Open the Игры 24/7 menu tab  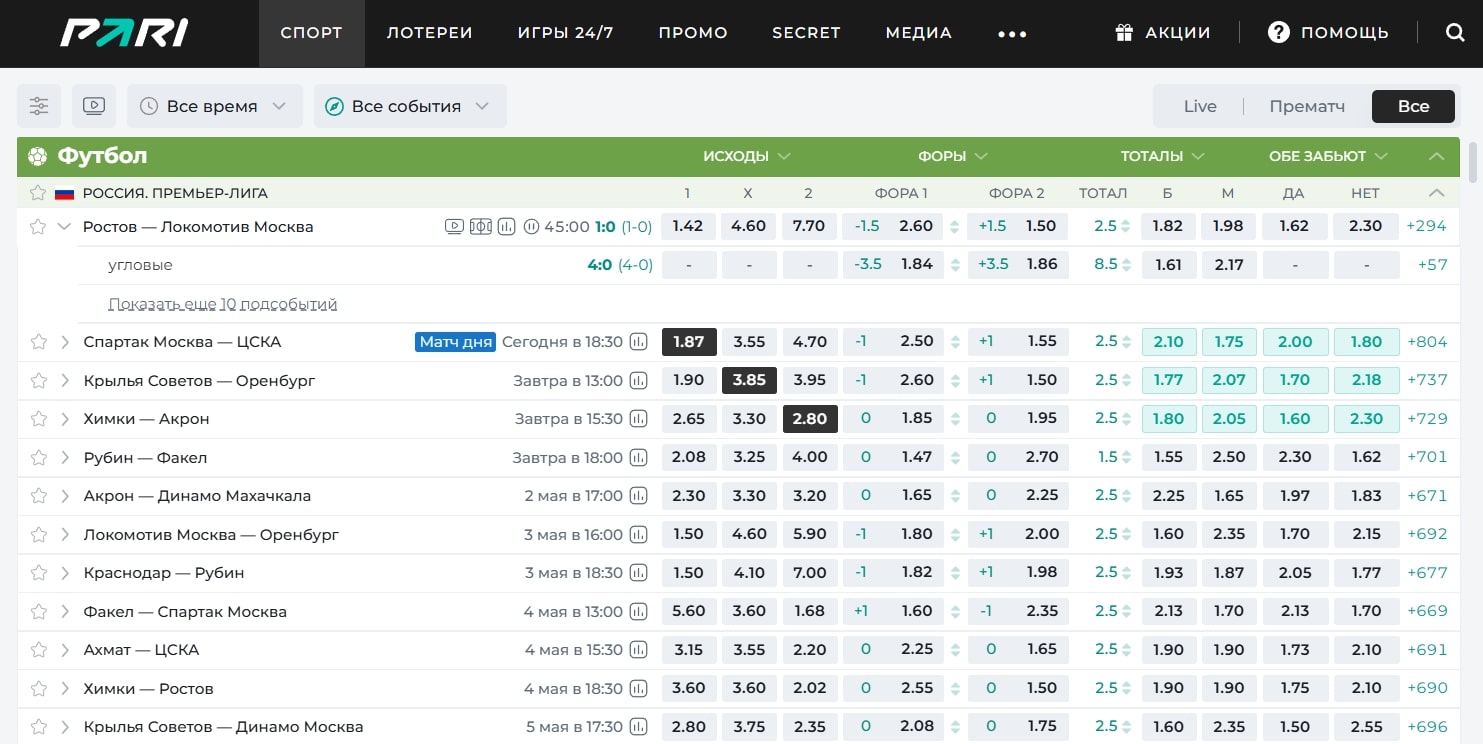click(x=566, y=33)
